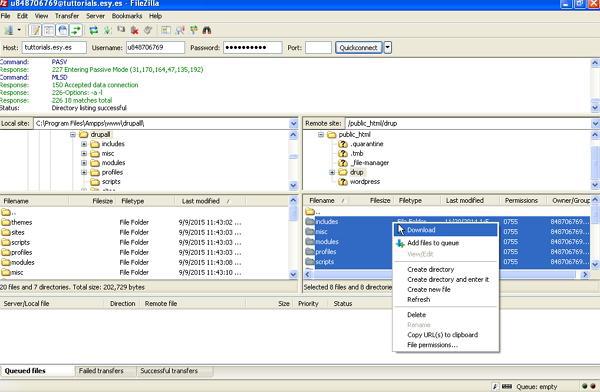Open the Local site path dropdown
Image resolution: width=600 pixels, height=392 pixels.
(x=293, y=123)
